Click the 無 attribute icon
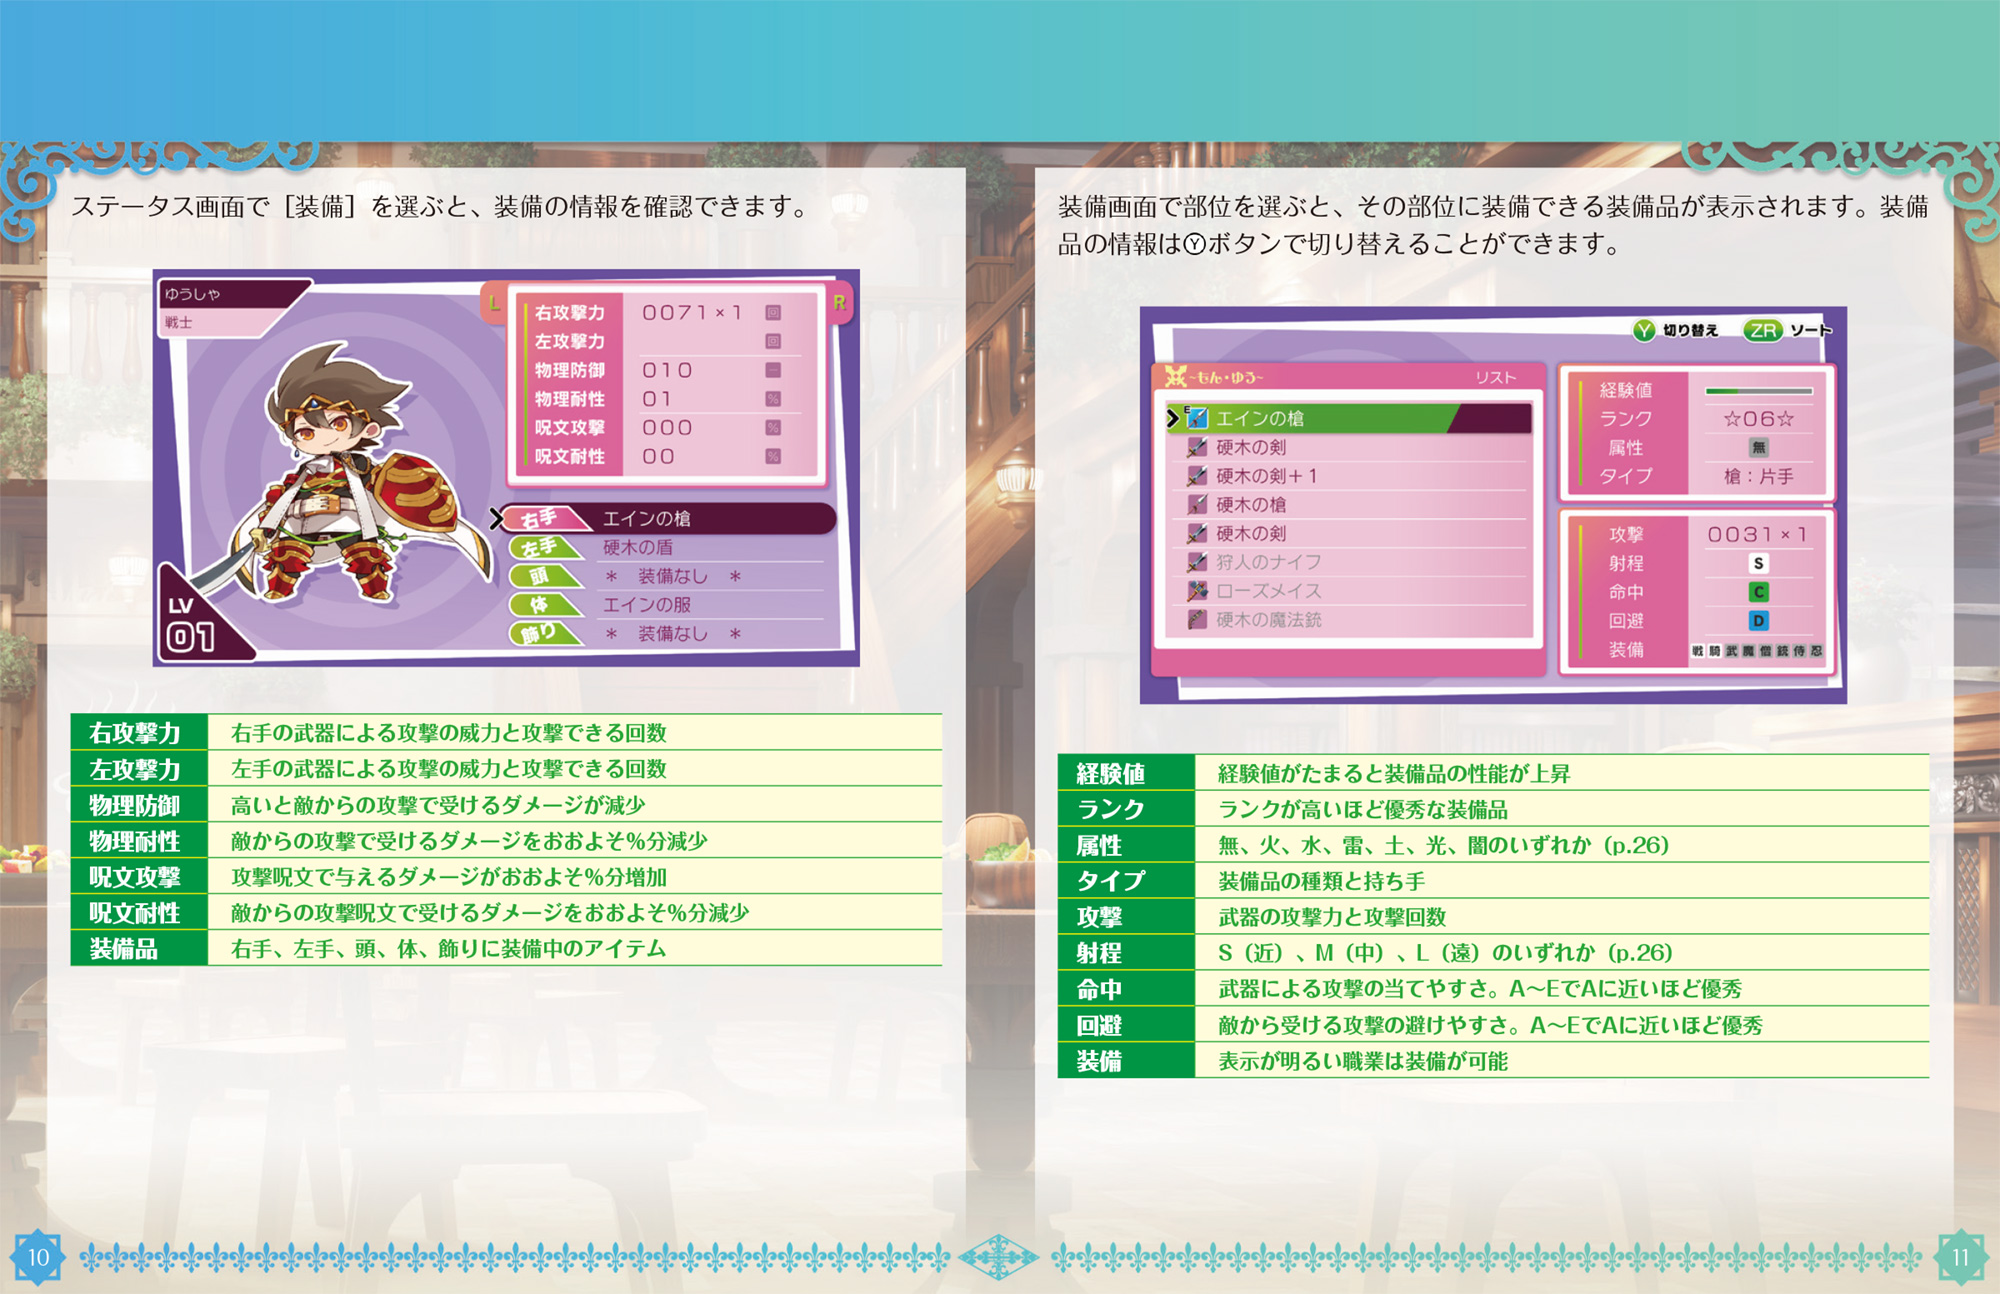 point(1758,447)
